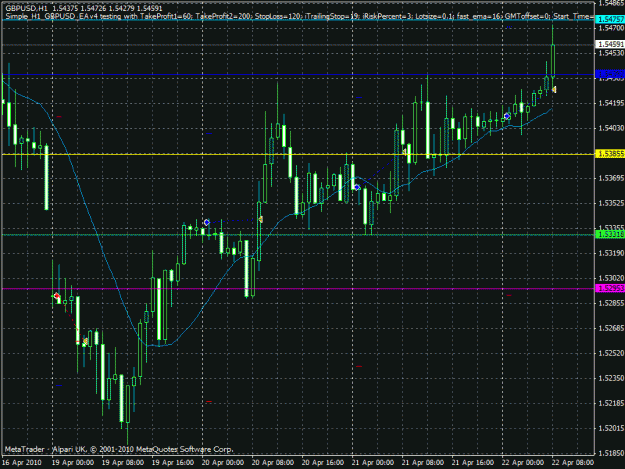
Task: Click the magenta 1.52953 price label
Action: tap(610, 288)
